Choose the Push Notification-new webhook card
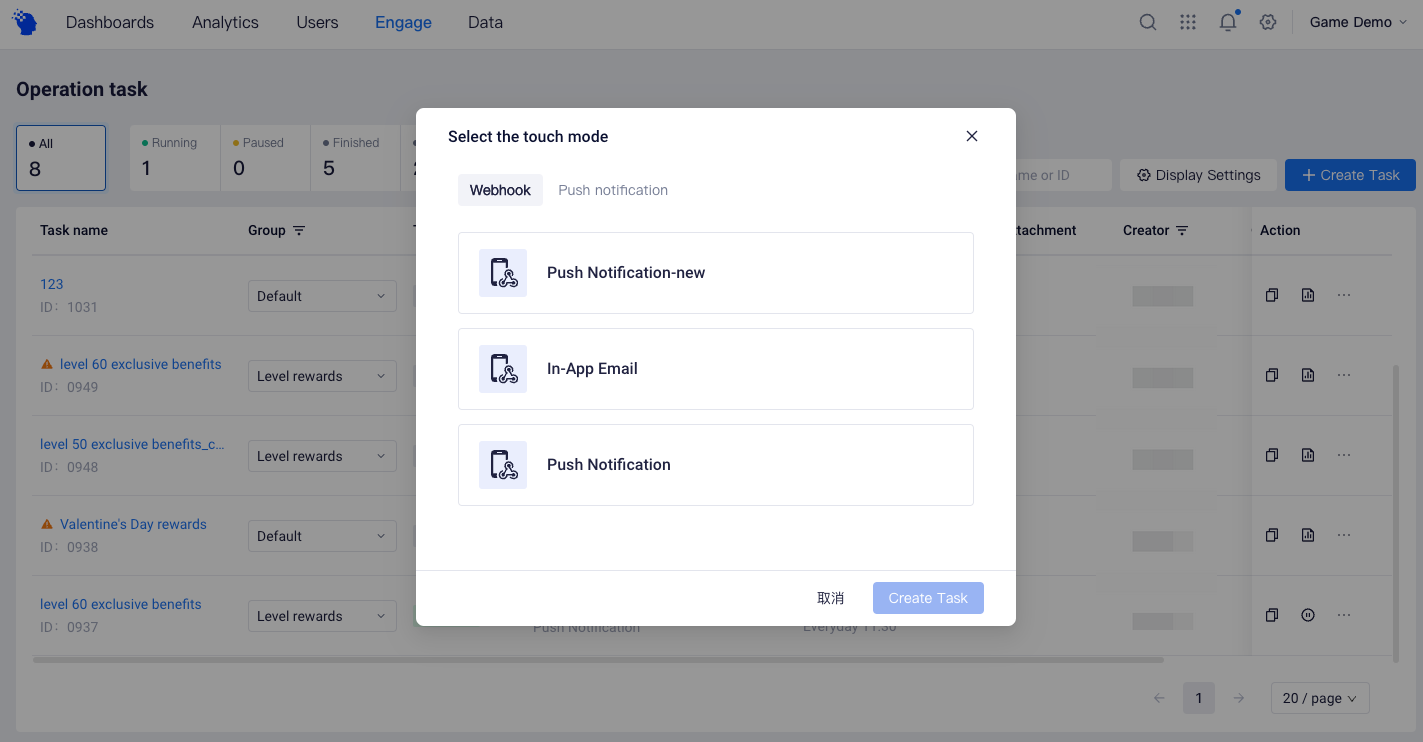1423x742 pixels. point(715,273)
